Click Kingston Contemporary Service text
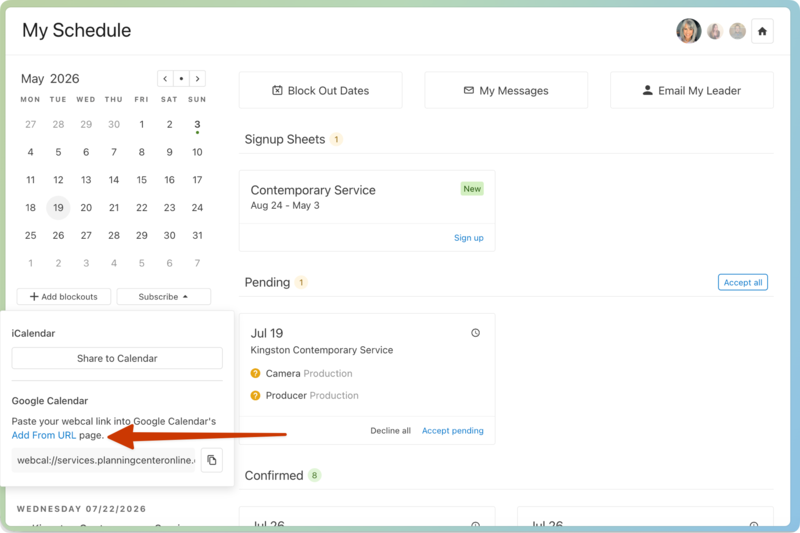This screenshot has width=800, height=533. [321, 350]
